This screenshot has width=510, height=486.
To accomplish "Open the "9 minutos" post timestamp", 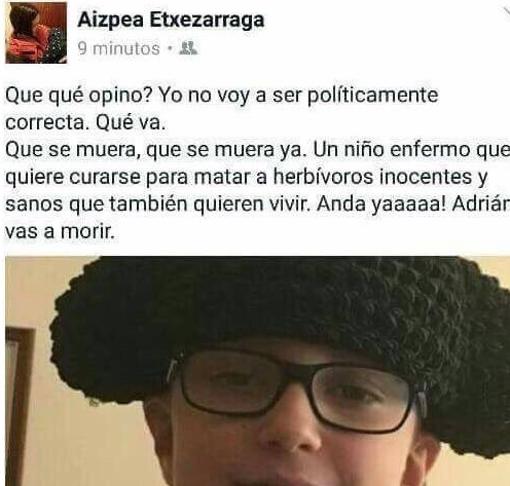I will [119, 49].
